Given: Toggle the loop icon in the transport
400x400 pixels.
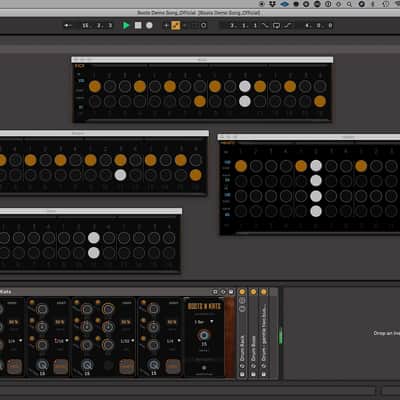Looking at the screenshot, I should (203, 26).
